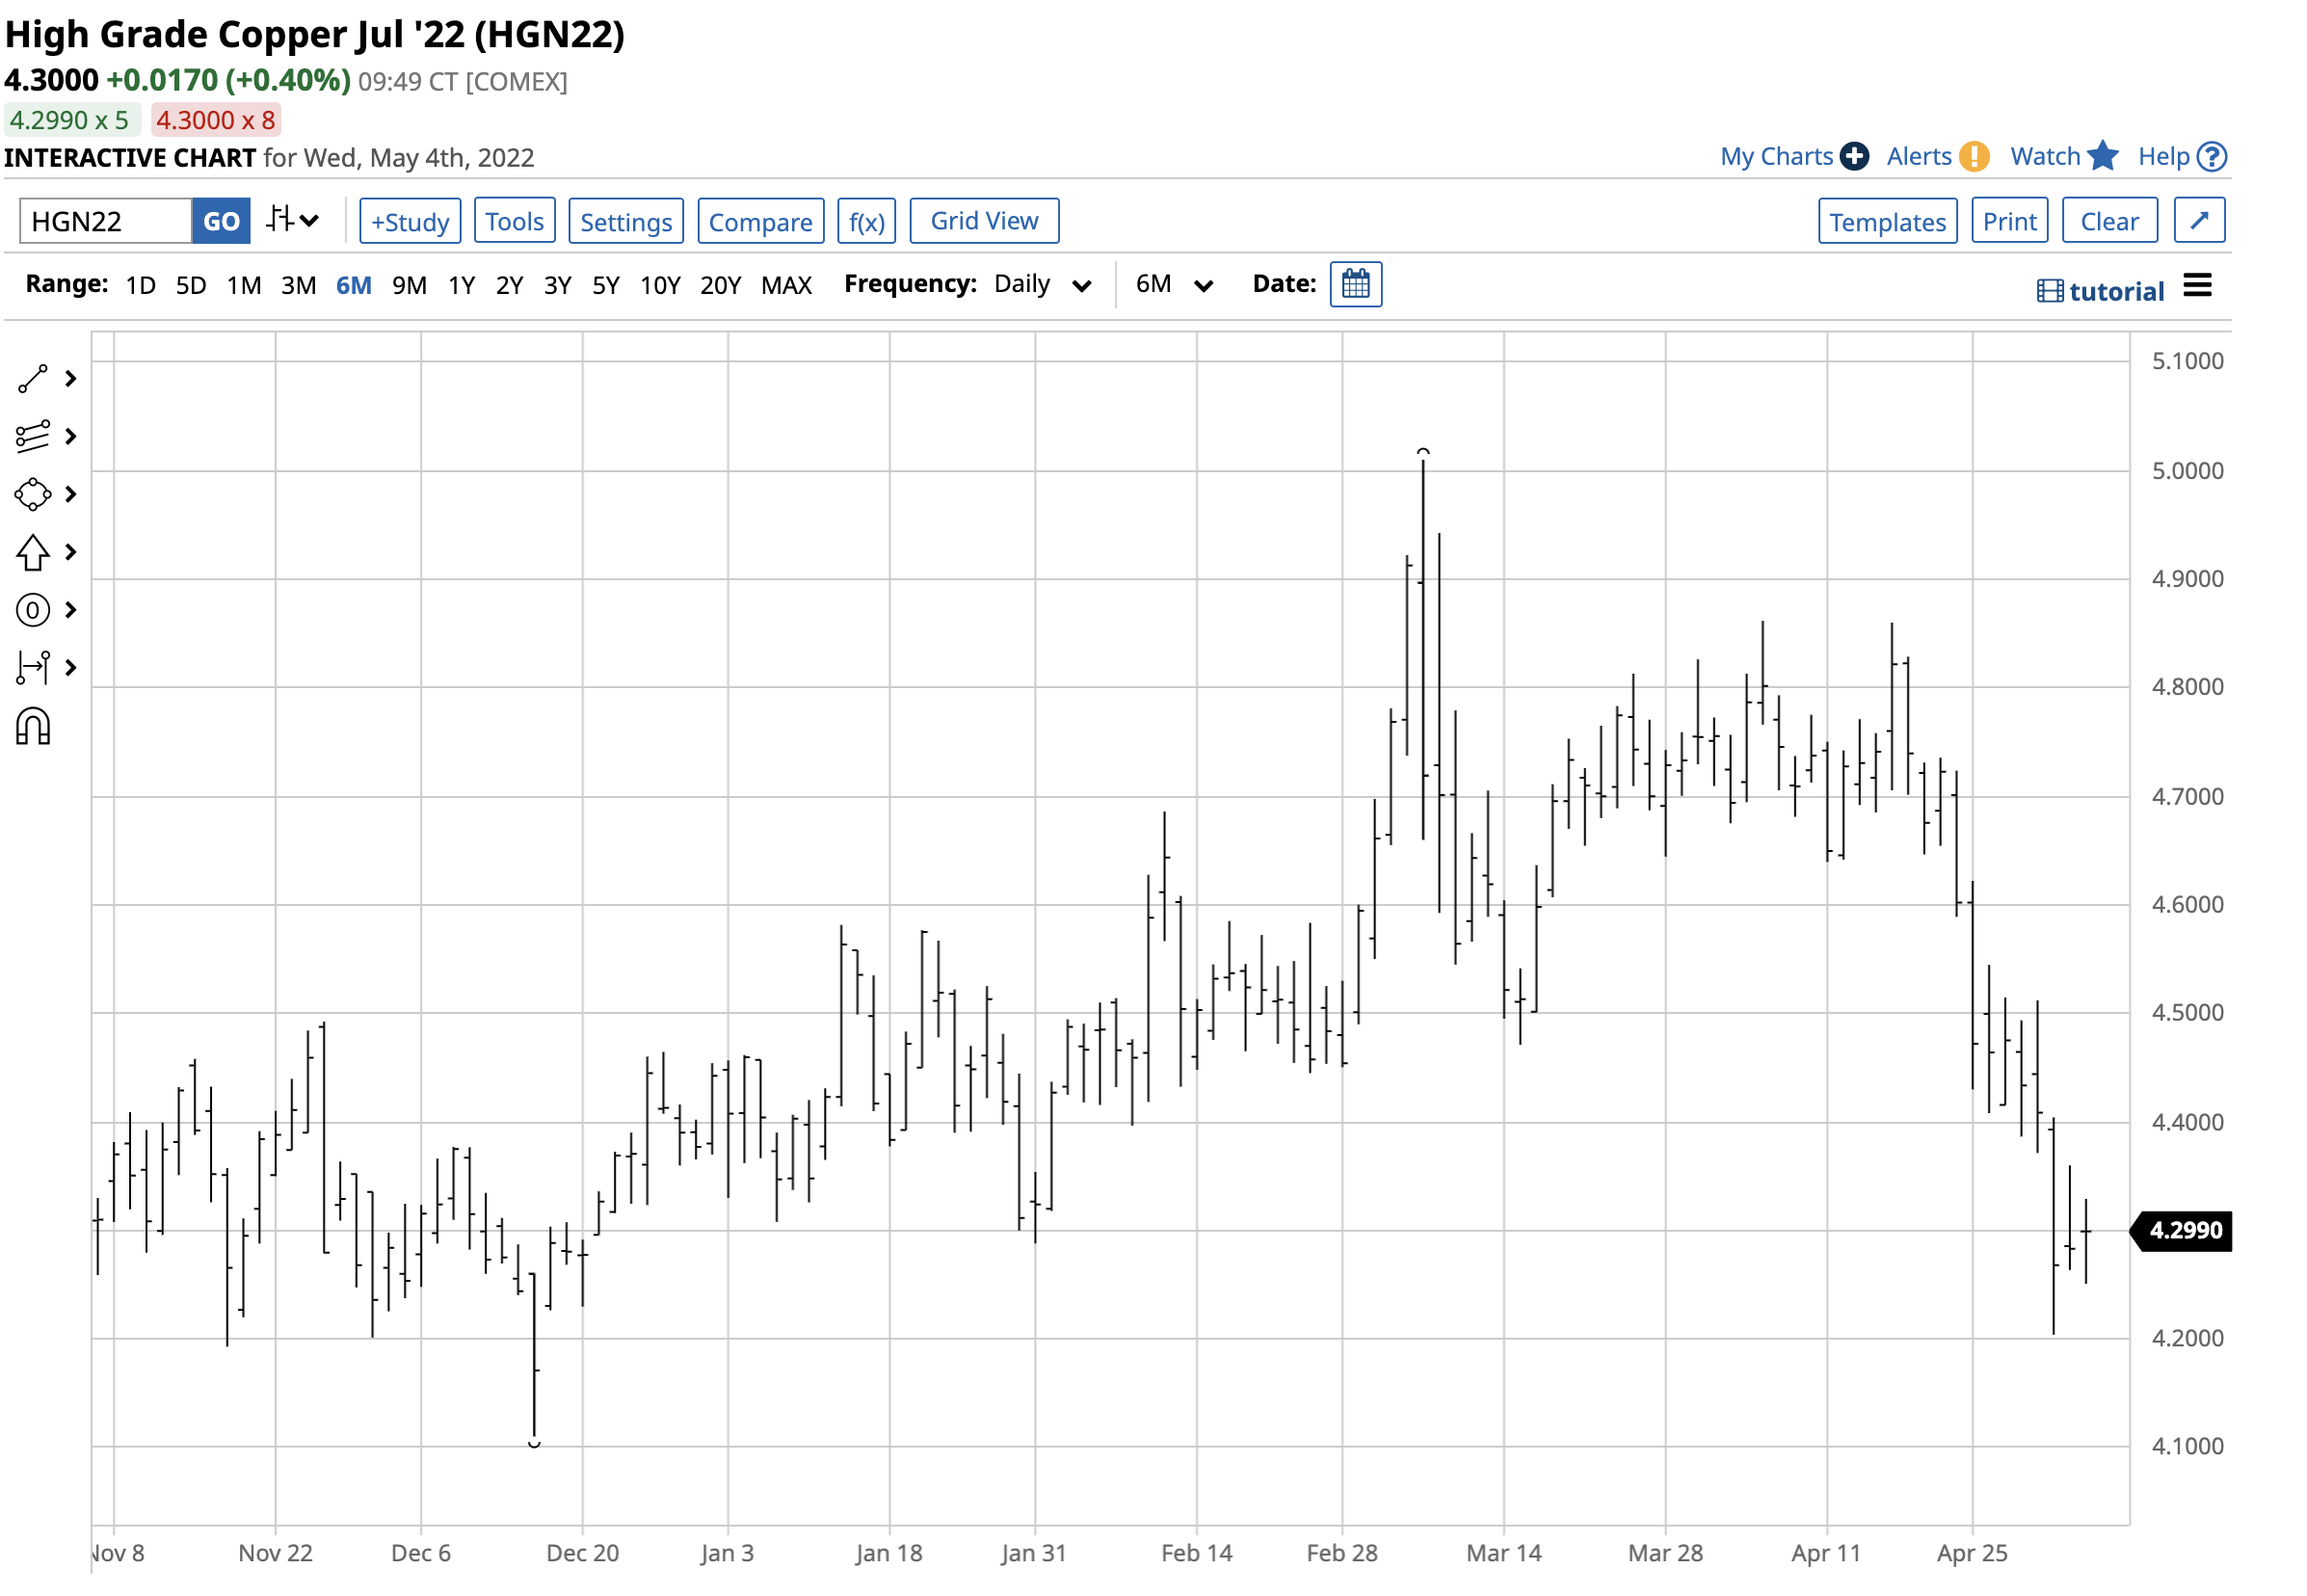Open the Frequency Daily dropdown
This screenshot has height=1596, width=2307.
pos(1041,285)
